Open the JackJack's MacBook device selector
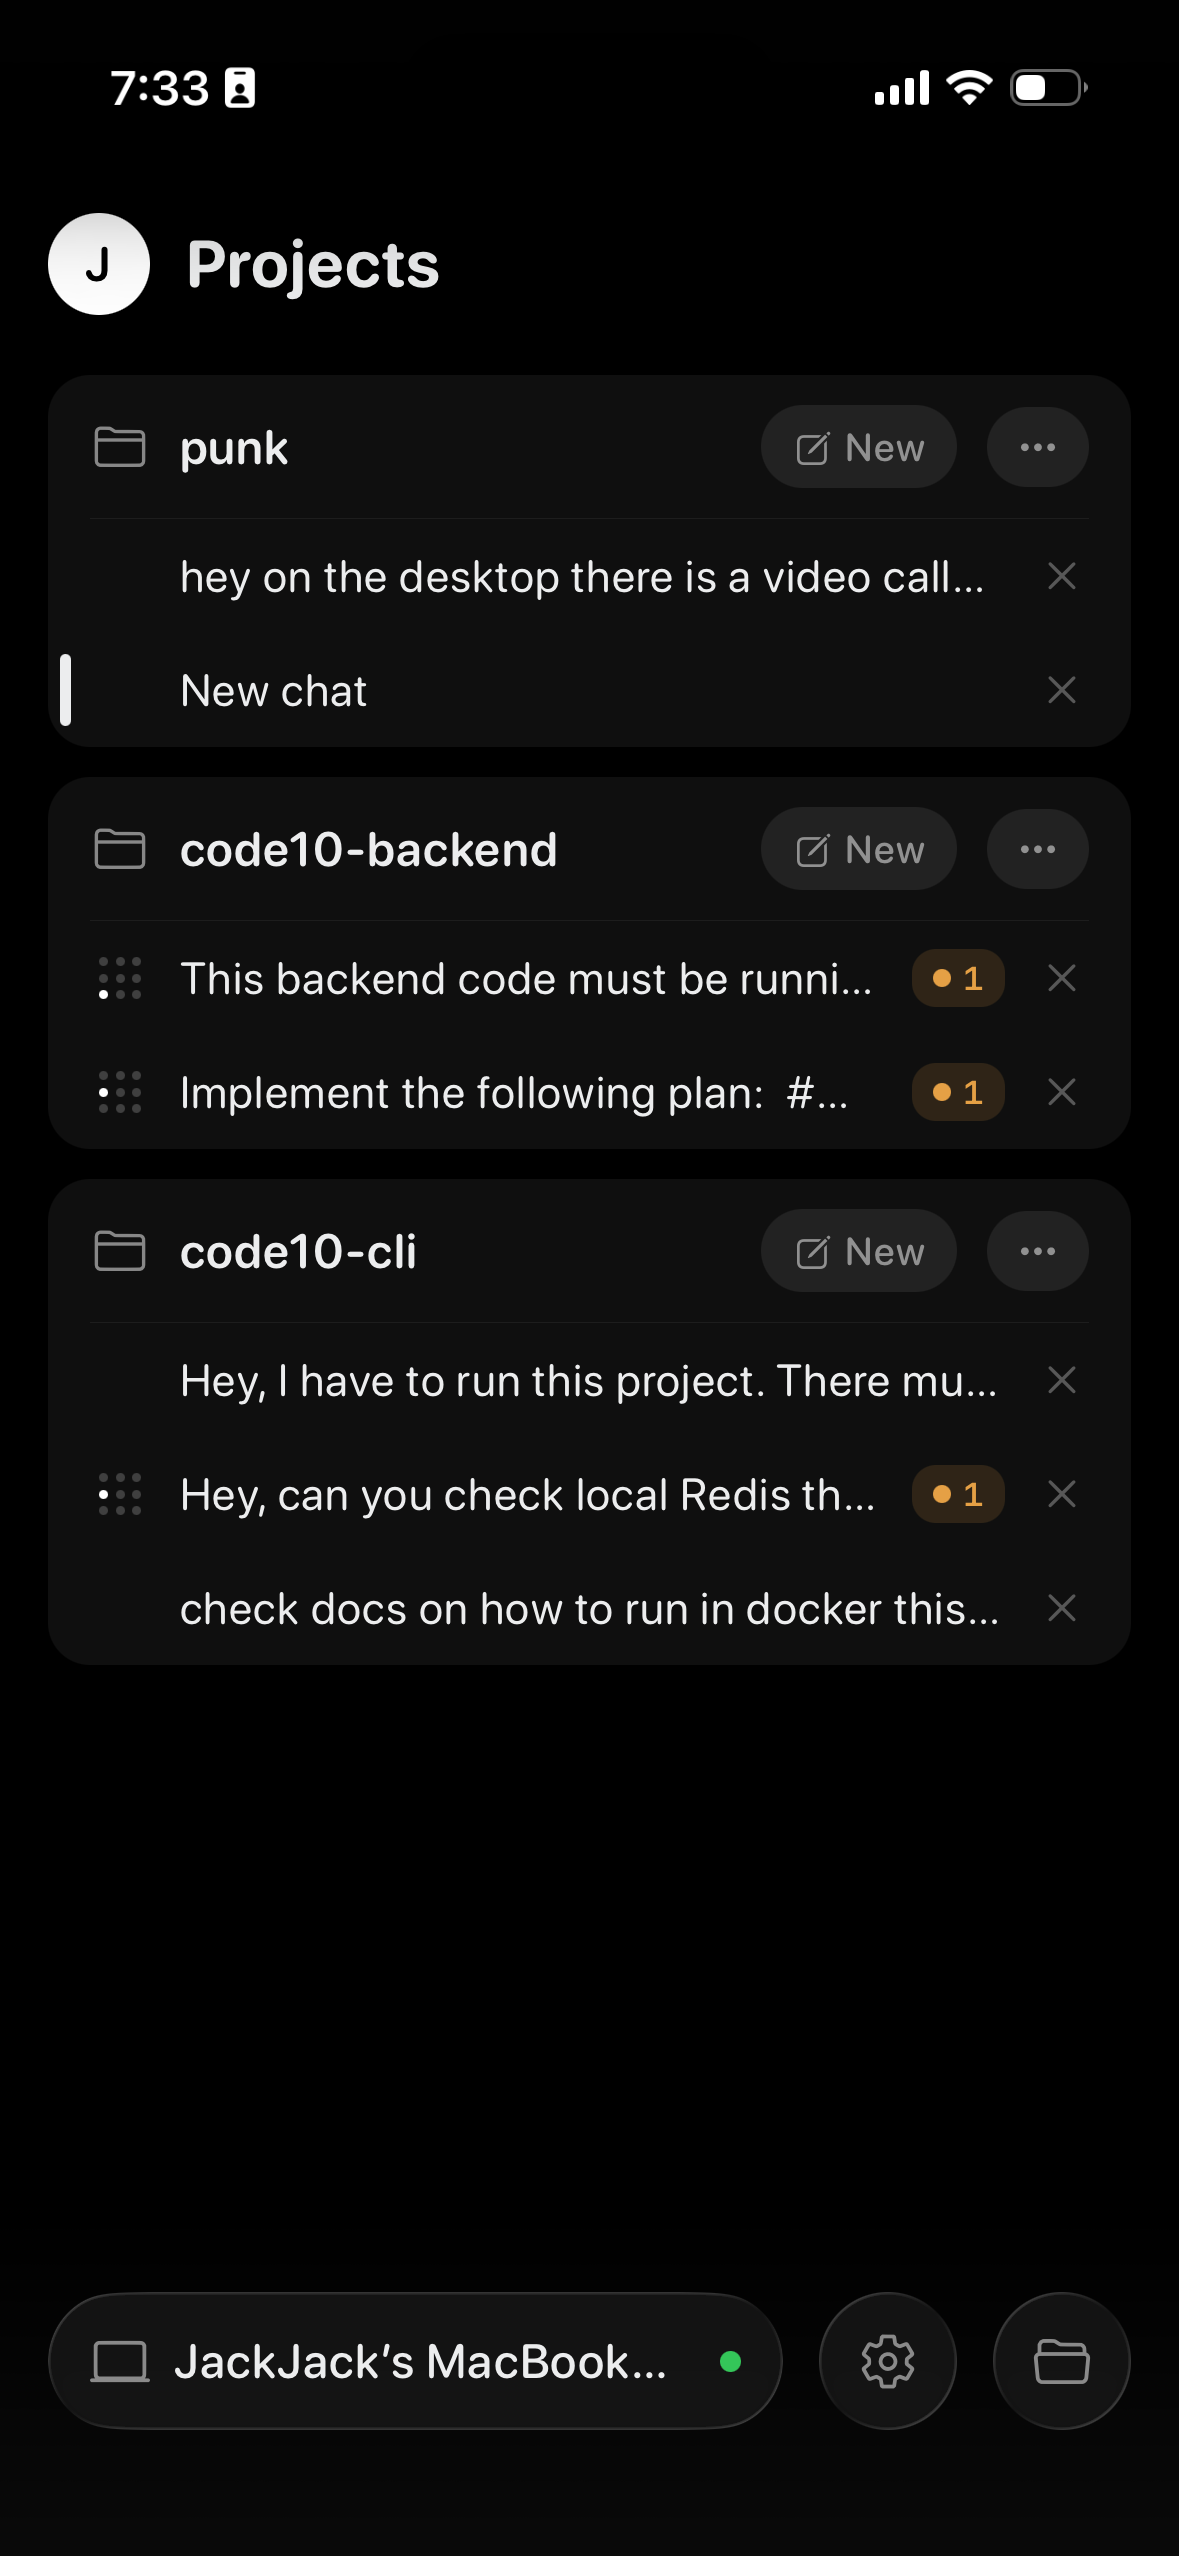Viewport: 1179px width, 2556px height. pyautogui.click(x=415, y=2361)
